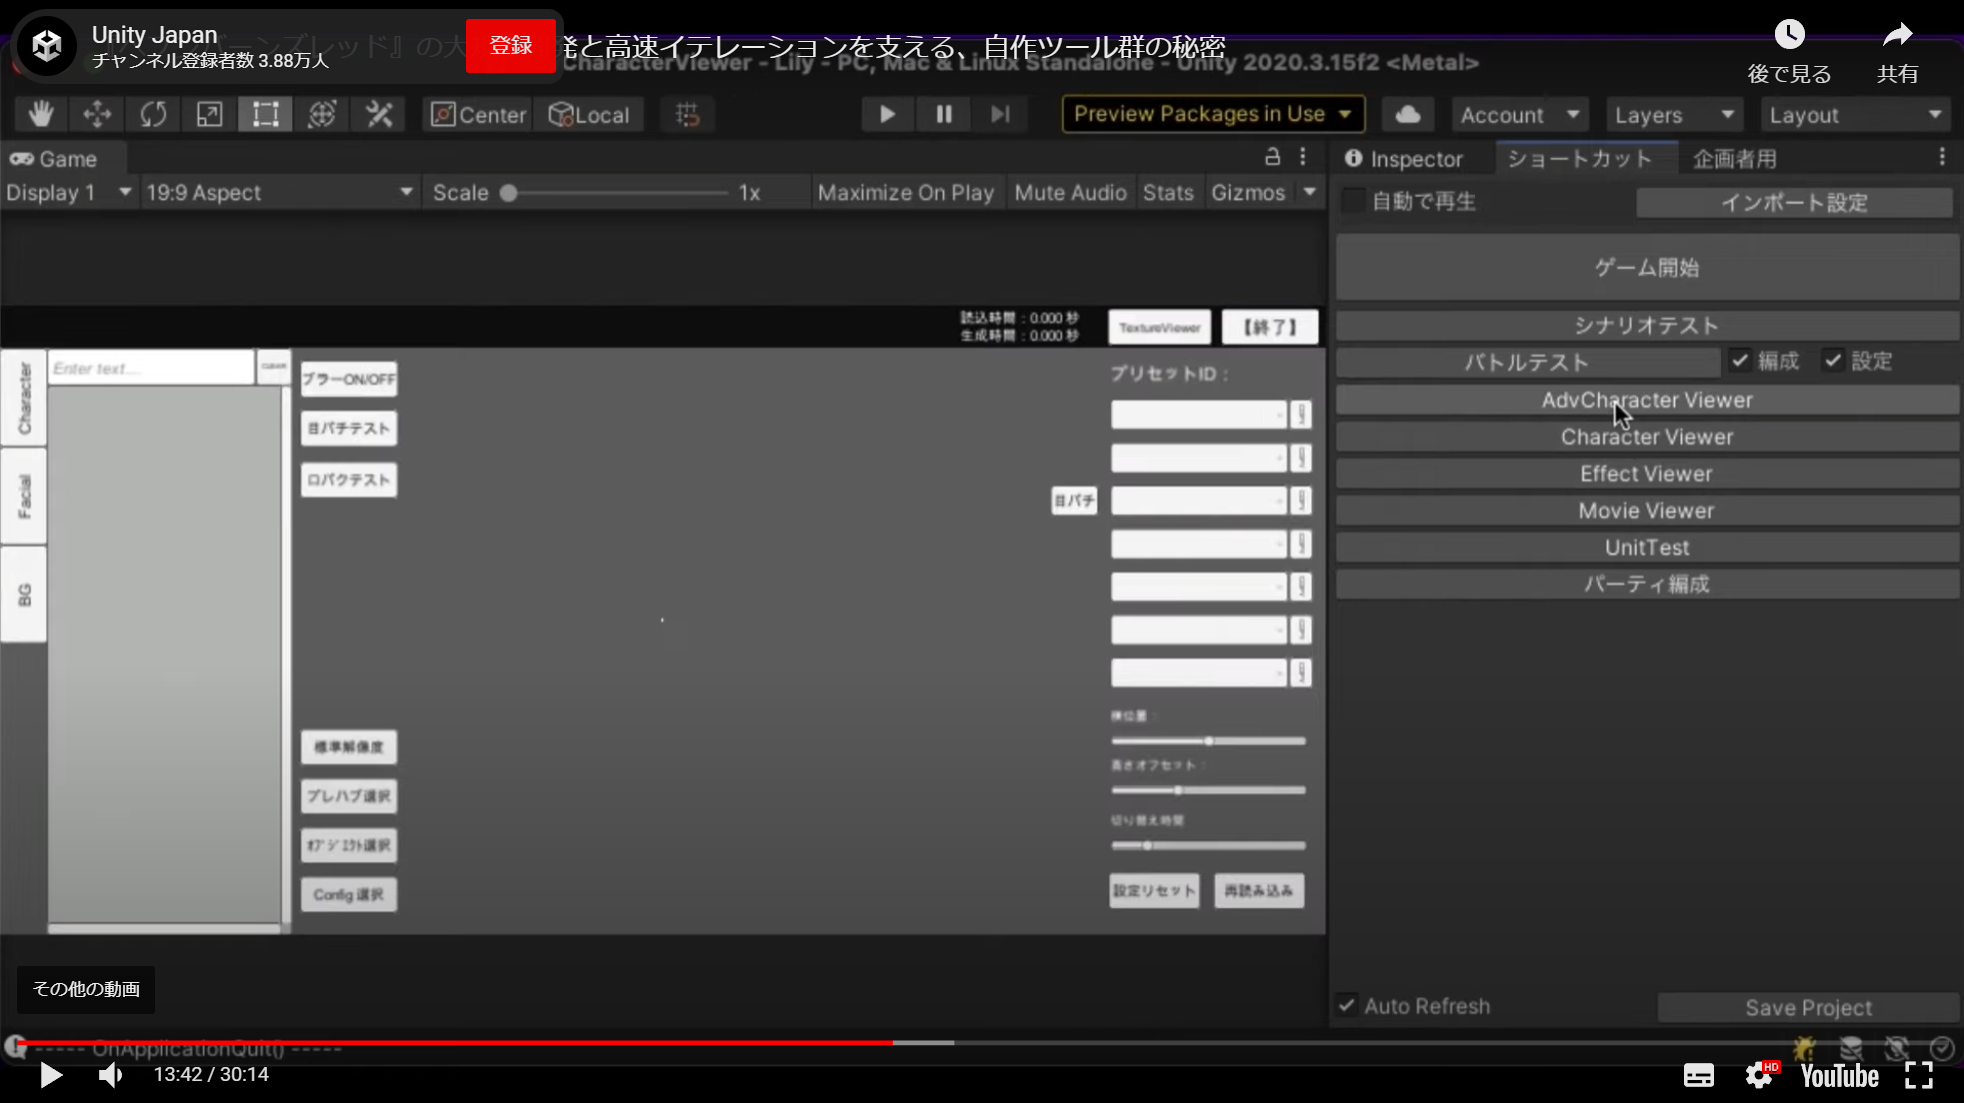Open the custom editor tools icon
1964x1103 pixels.
[378, 114]
